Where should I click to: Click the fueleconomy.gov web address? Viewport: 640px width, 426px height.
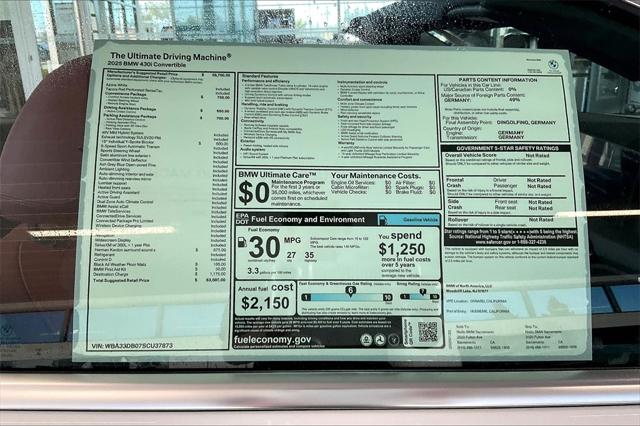273,339
